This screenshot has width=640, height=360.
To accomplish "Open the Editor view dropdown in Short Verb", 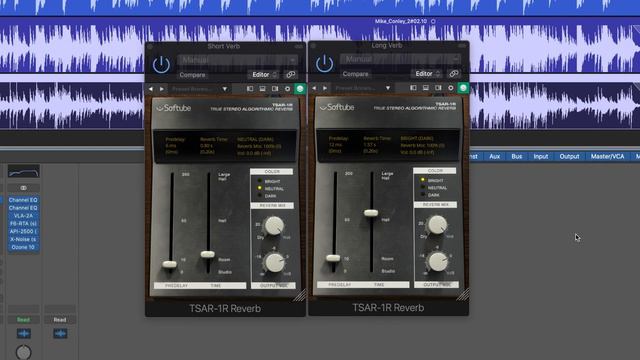I will tap(264, 75).
